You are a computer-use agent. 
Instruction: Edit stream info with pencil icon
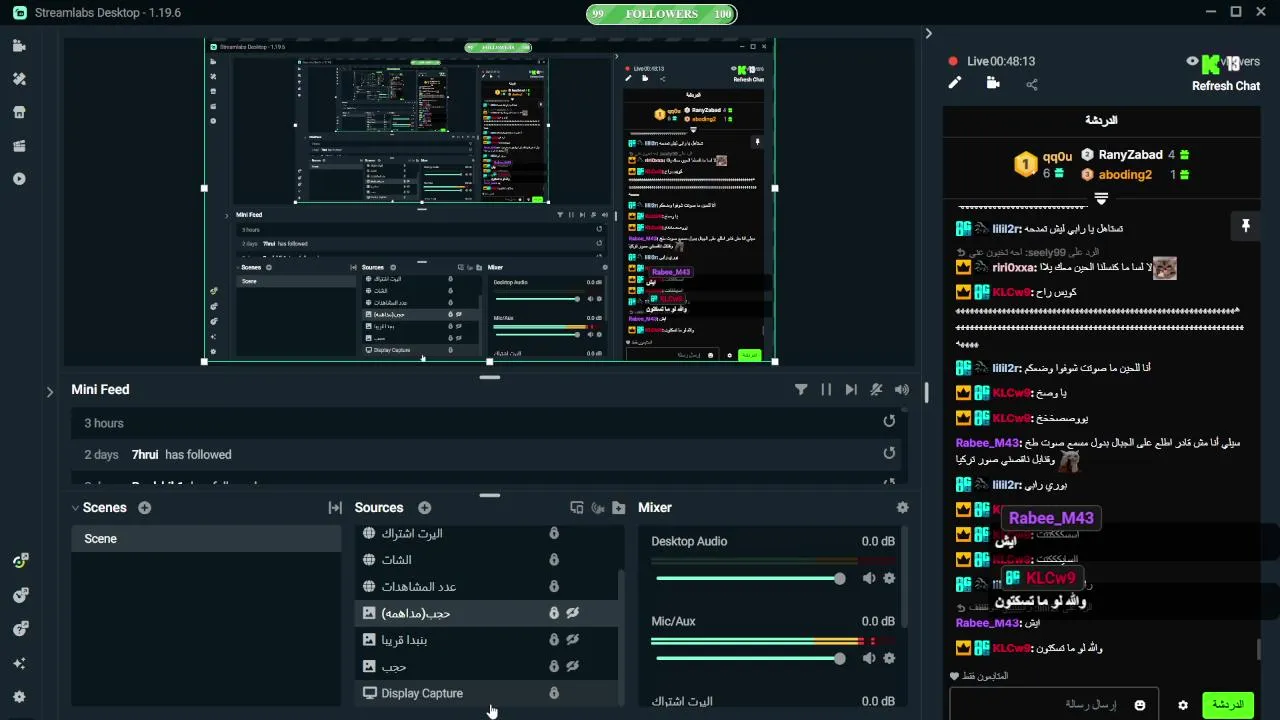(954, 84)
